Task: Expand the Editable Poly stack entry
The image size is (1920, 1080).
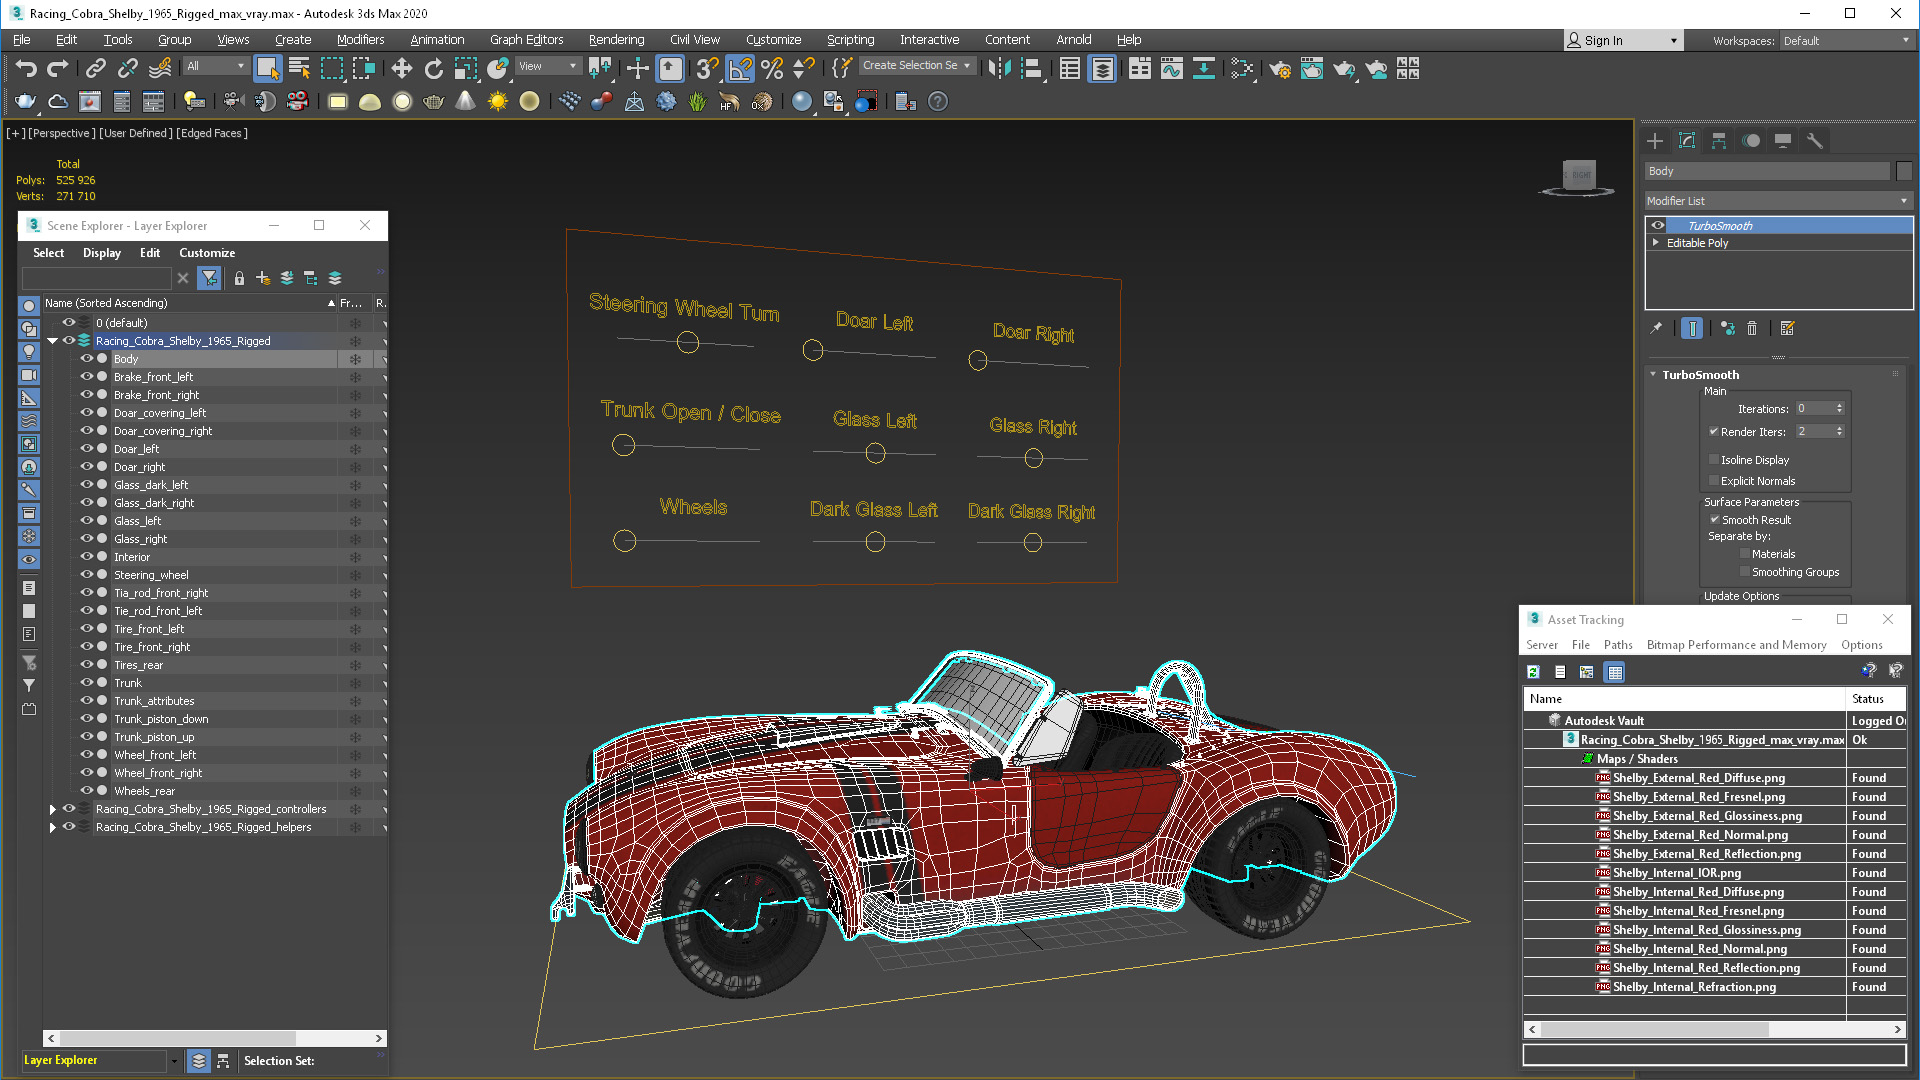Action: point(1656,243)
